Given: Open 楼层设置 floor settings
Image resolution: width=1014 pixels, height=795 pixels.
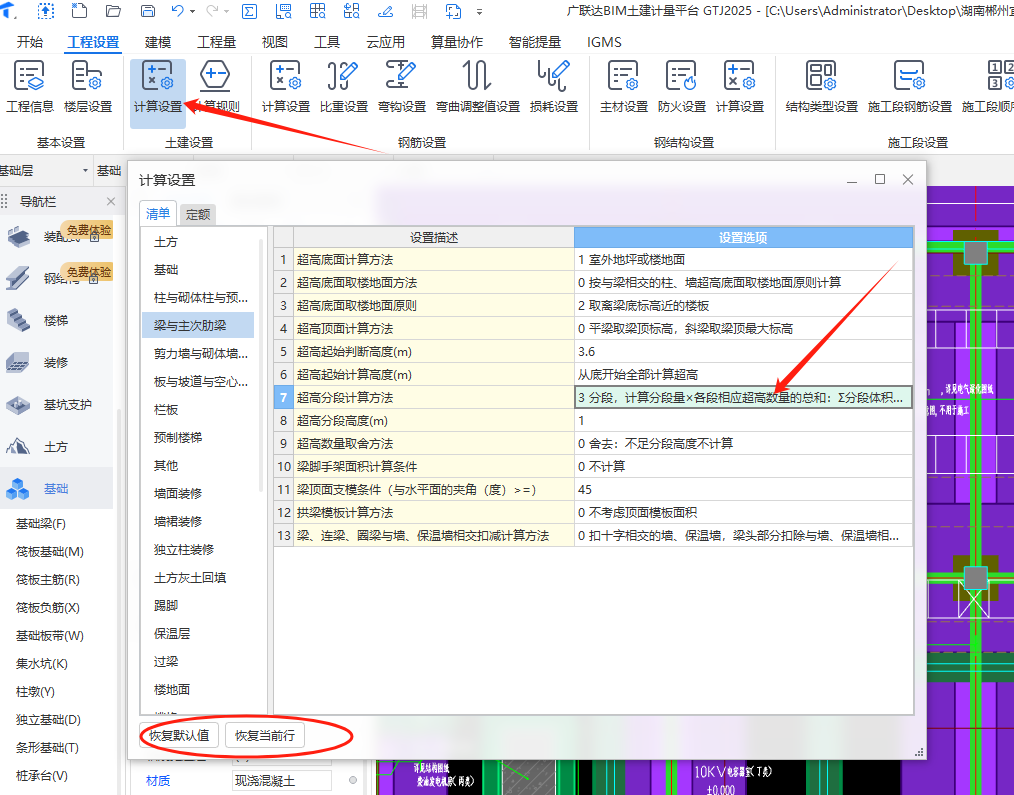Looking at the screenshot, I should 88,87.
